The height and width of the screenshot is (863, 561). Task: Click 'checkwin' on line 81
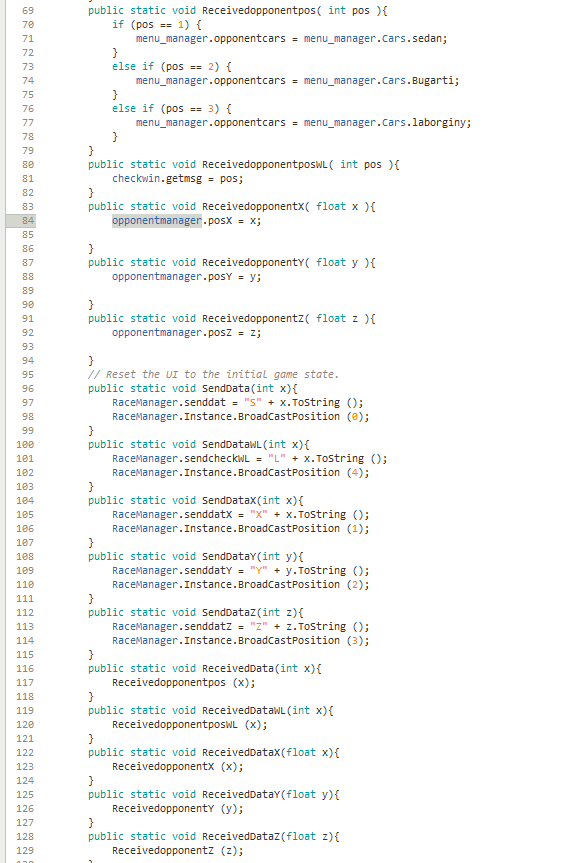click(136, 178)
